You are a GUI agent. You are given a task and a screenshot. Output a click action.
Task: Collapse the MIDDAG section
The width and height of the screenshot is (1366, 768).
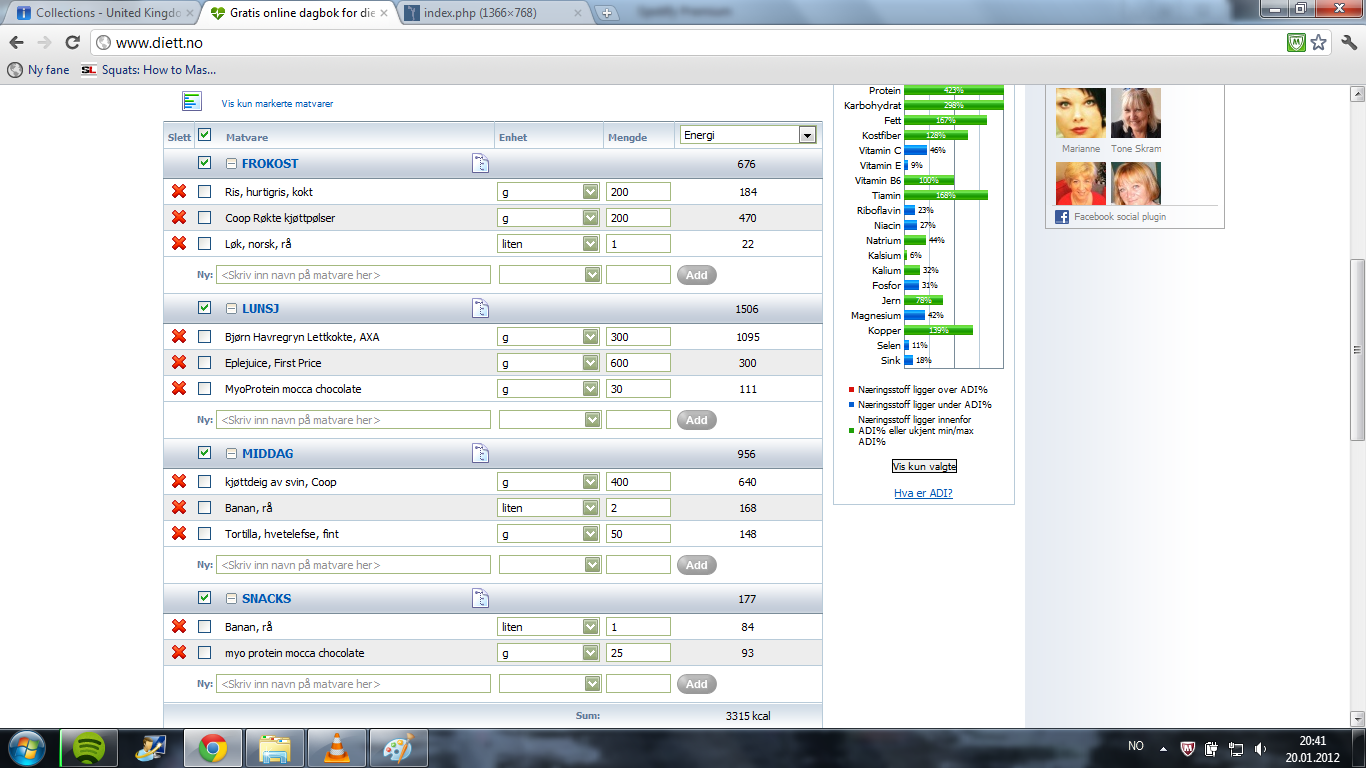click(x=231, y=454)
